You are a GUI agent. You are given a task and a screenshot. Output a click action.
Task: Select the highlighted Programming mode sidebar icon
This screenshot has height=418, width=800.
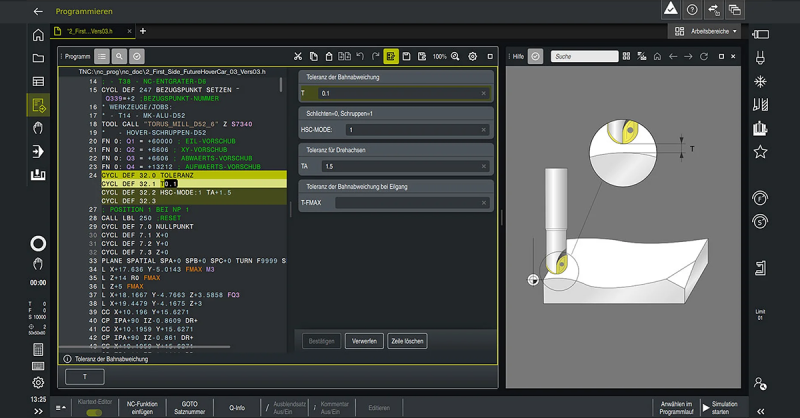38,105
